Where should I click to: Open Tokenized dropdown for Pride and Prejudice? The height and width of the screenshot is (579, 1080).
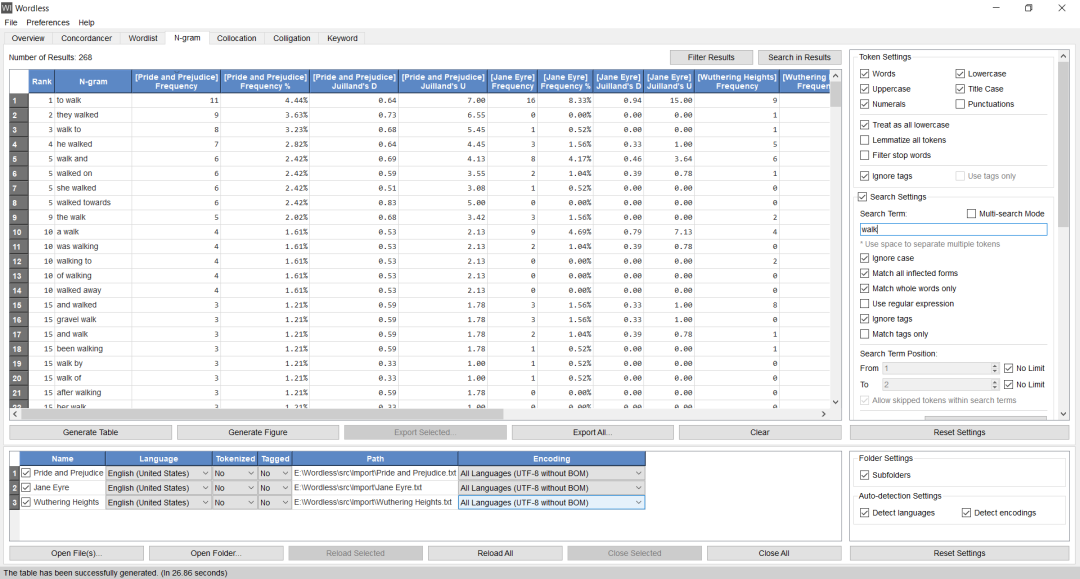click(235, 474)
